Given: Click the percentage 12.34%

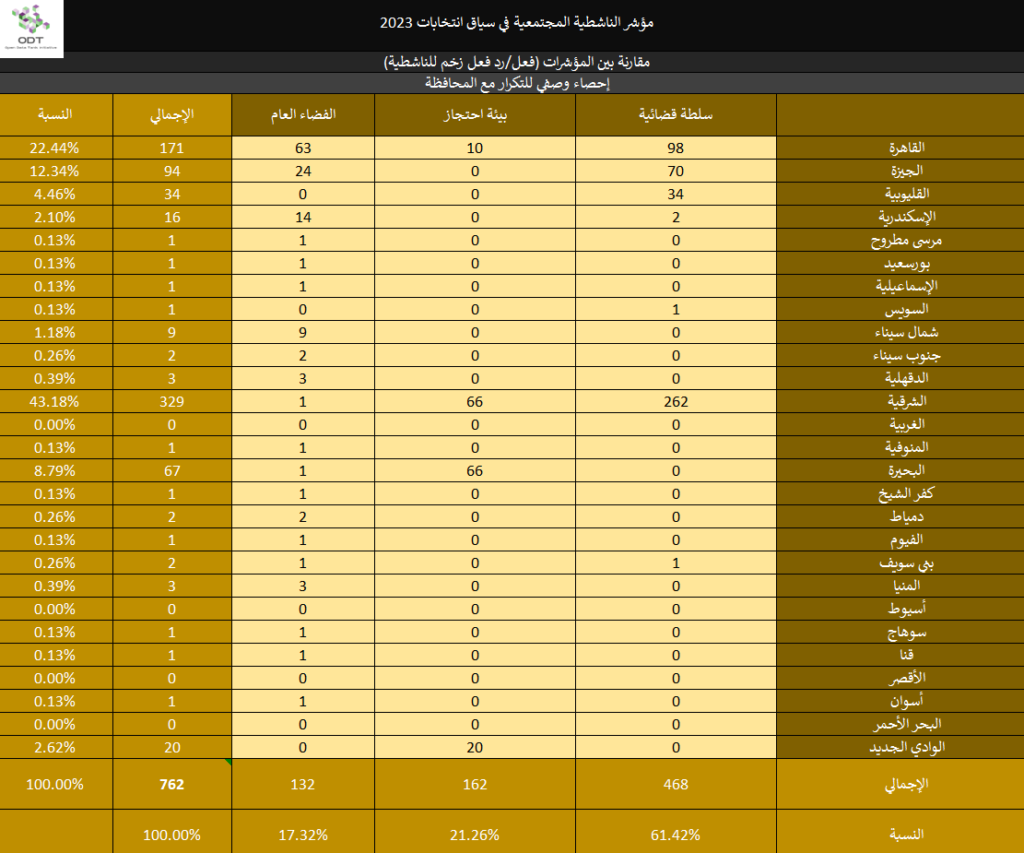Looking at the screenshot, I should (x=55, y=171).
